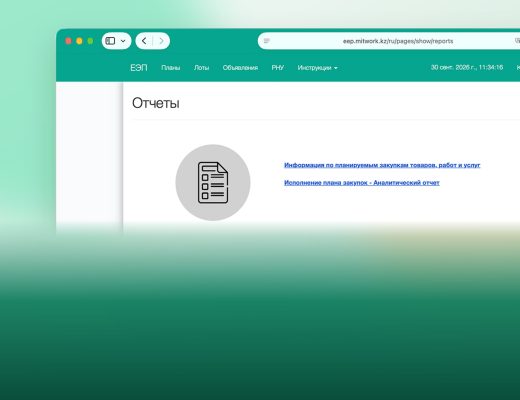The image size is (520, 400).
Task: Minimize the window with yellow button
Action: tap(79, 41)
